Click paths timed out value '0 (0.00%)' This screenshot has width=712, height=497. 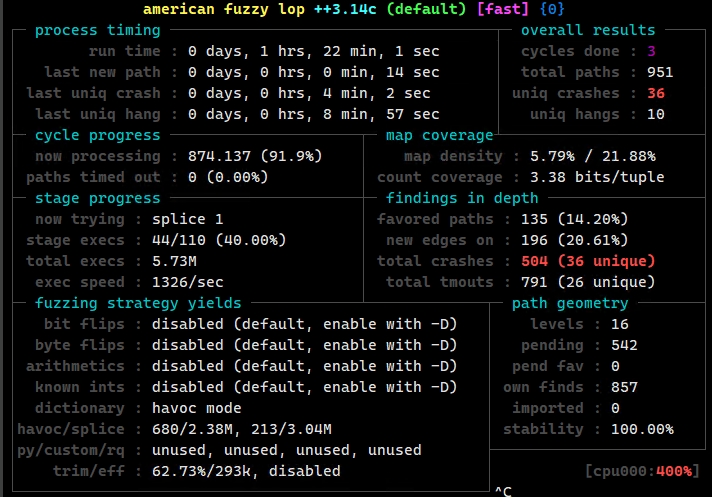(x=228, y=177)
